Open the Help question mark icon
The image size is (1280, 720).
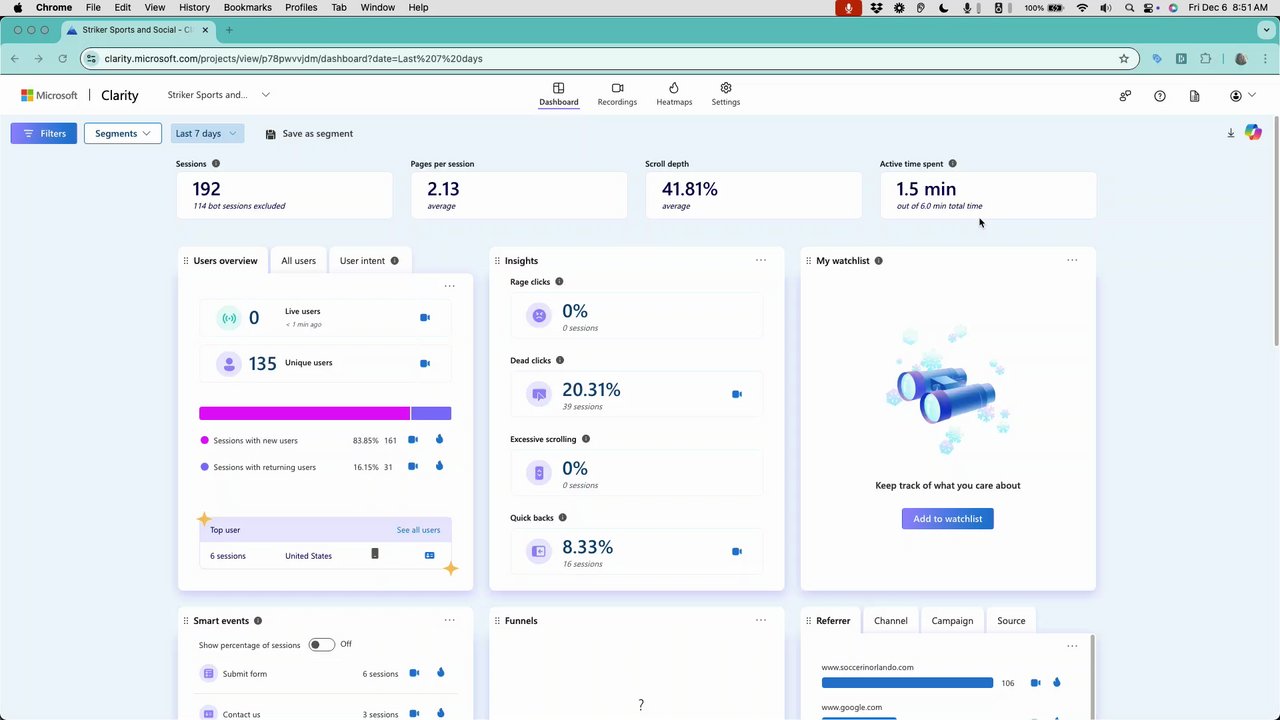1160,96
